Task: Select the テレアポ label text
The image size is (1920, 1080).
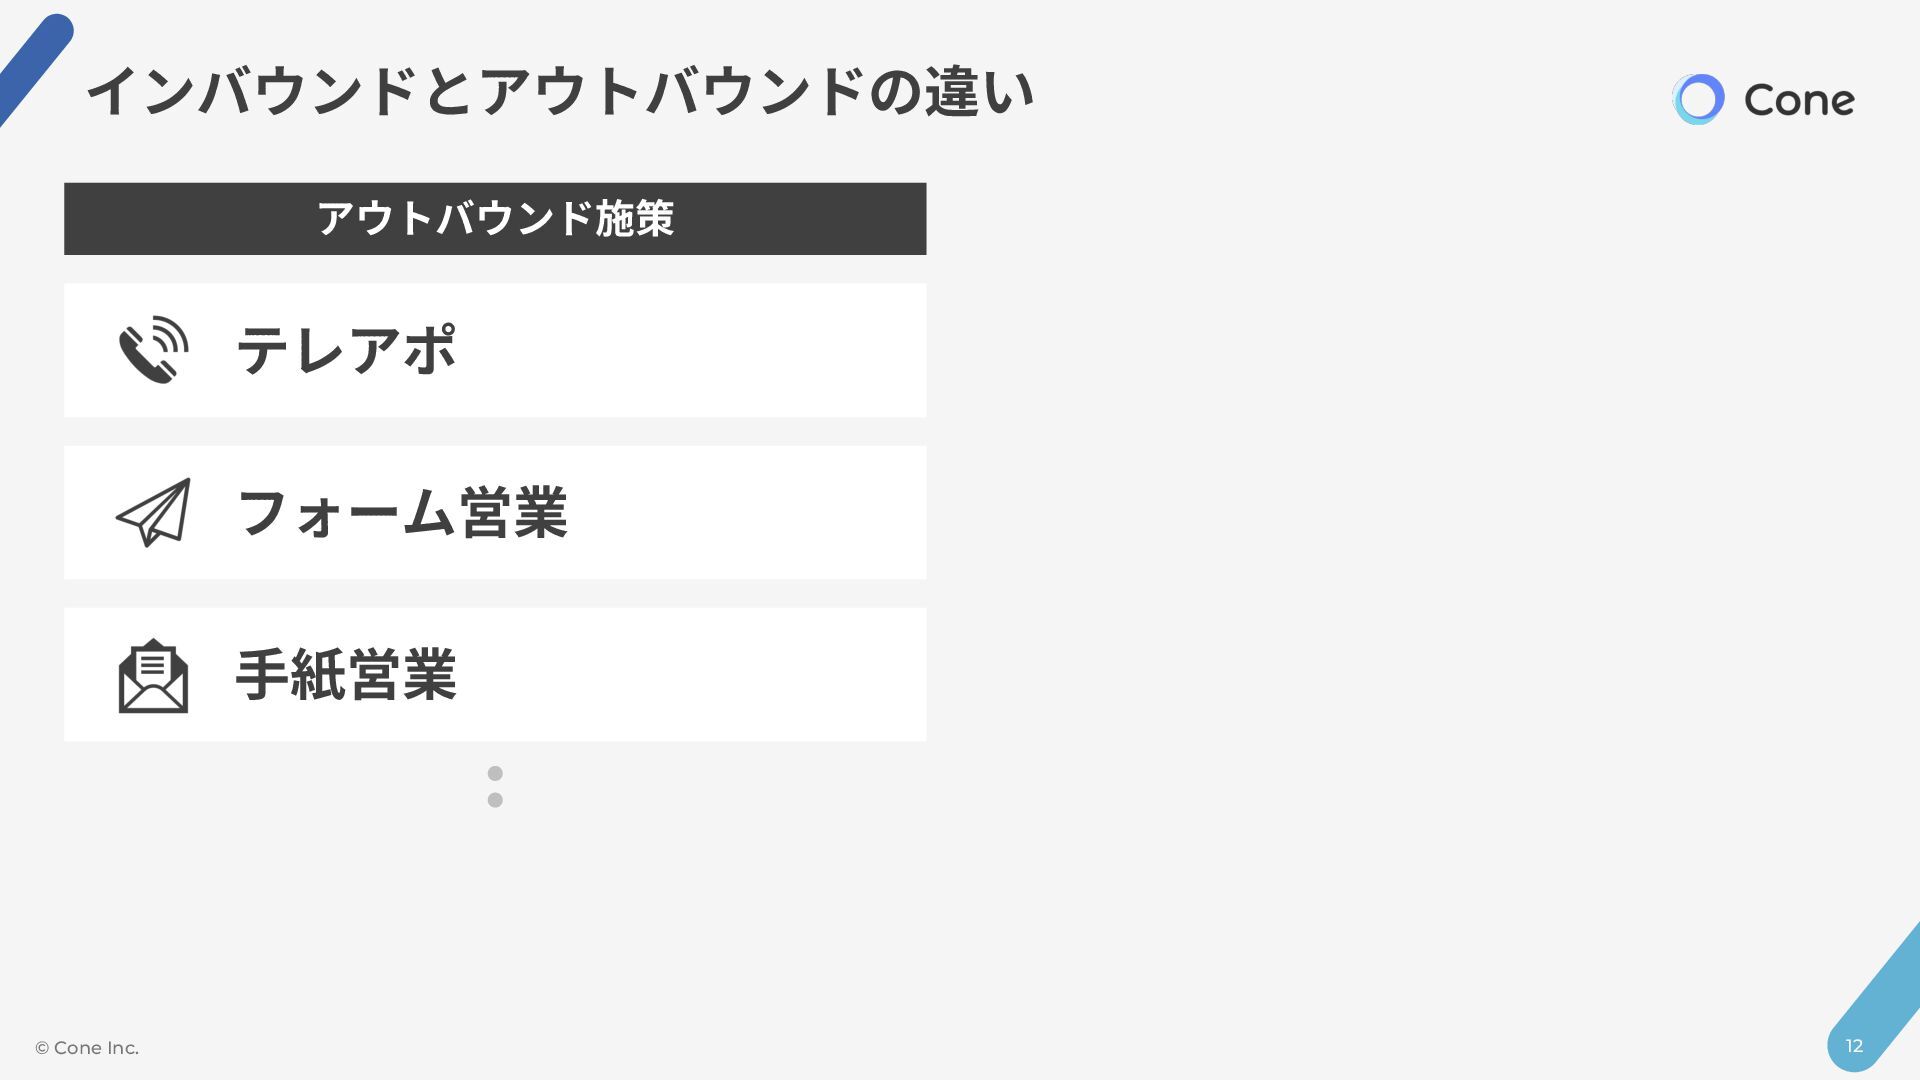Action: [x=346, y=350]
